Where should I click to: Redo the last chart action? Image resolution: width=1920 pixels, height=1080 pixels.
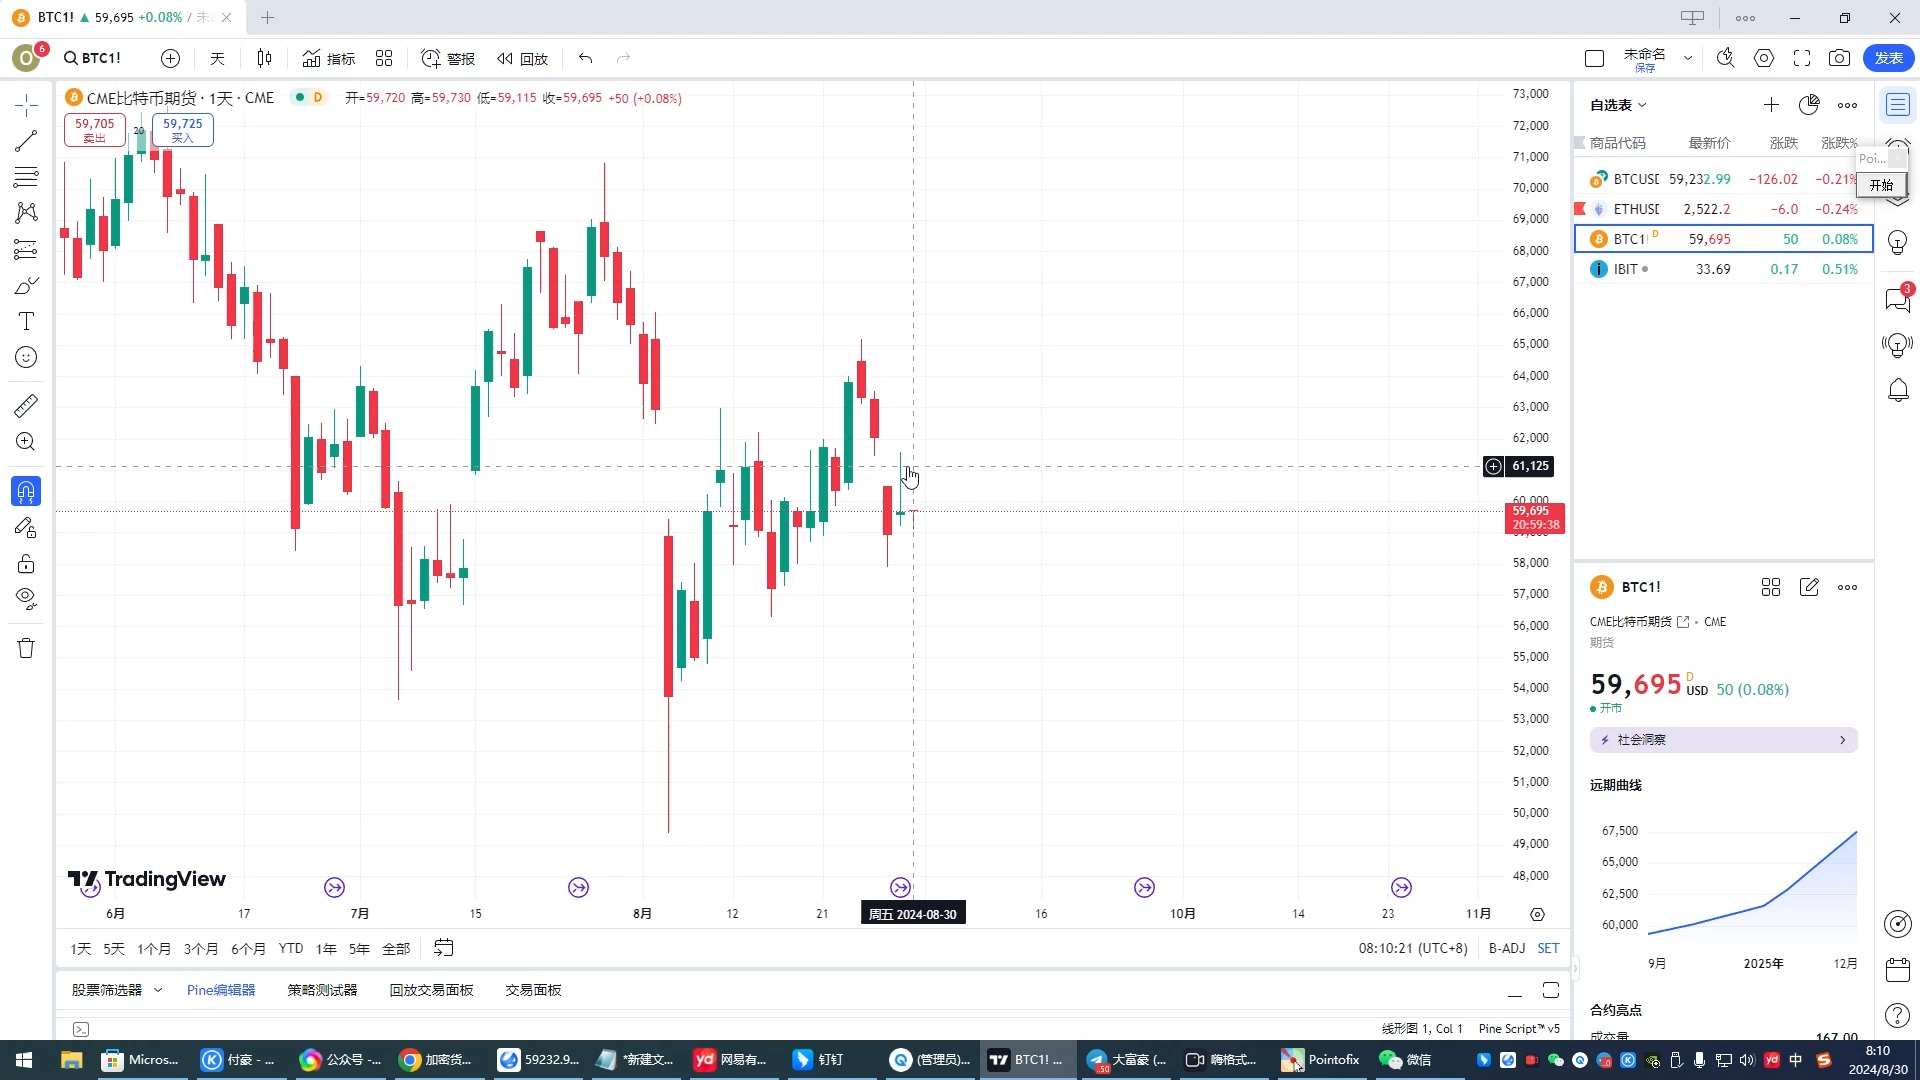(624, 58)
